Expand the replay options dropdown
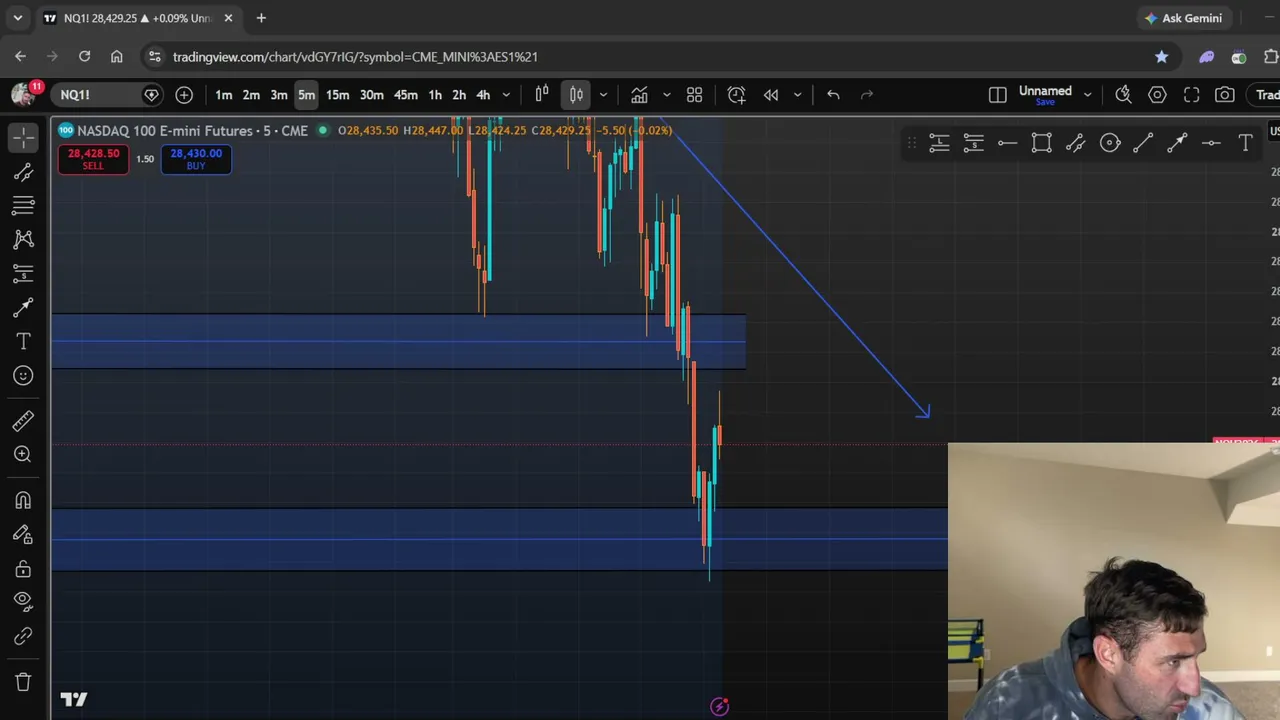1280x720 pixels. [x=797, y=95]
